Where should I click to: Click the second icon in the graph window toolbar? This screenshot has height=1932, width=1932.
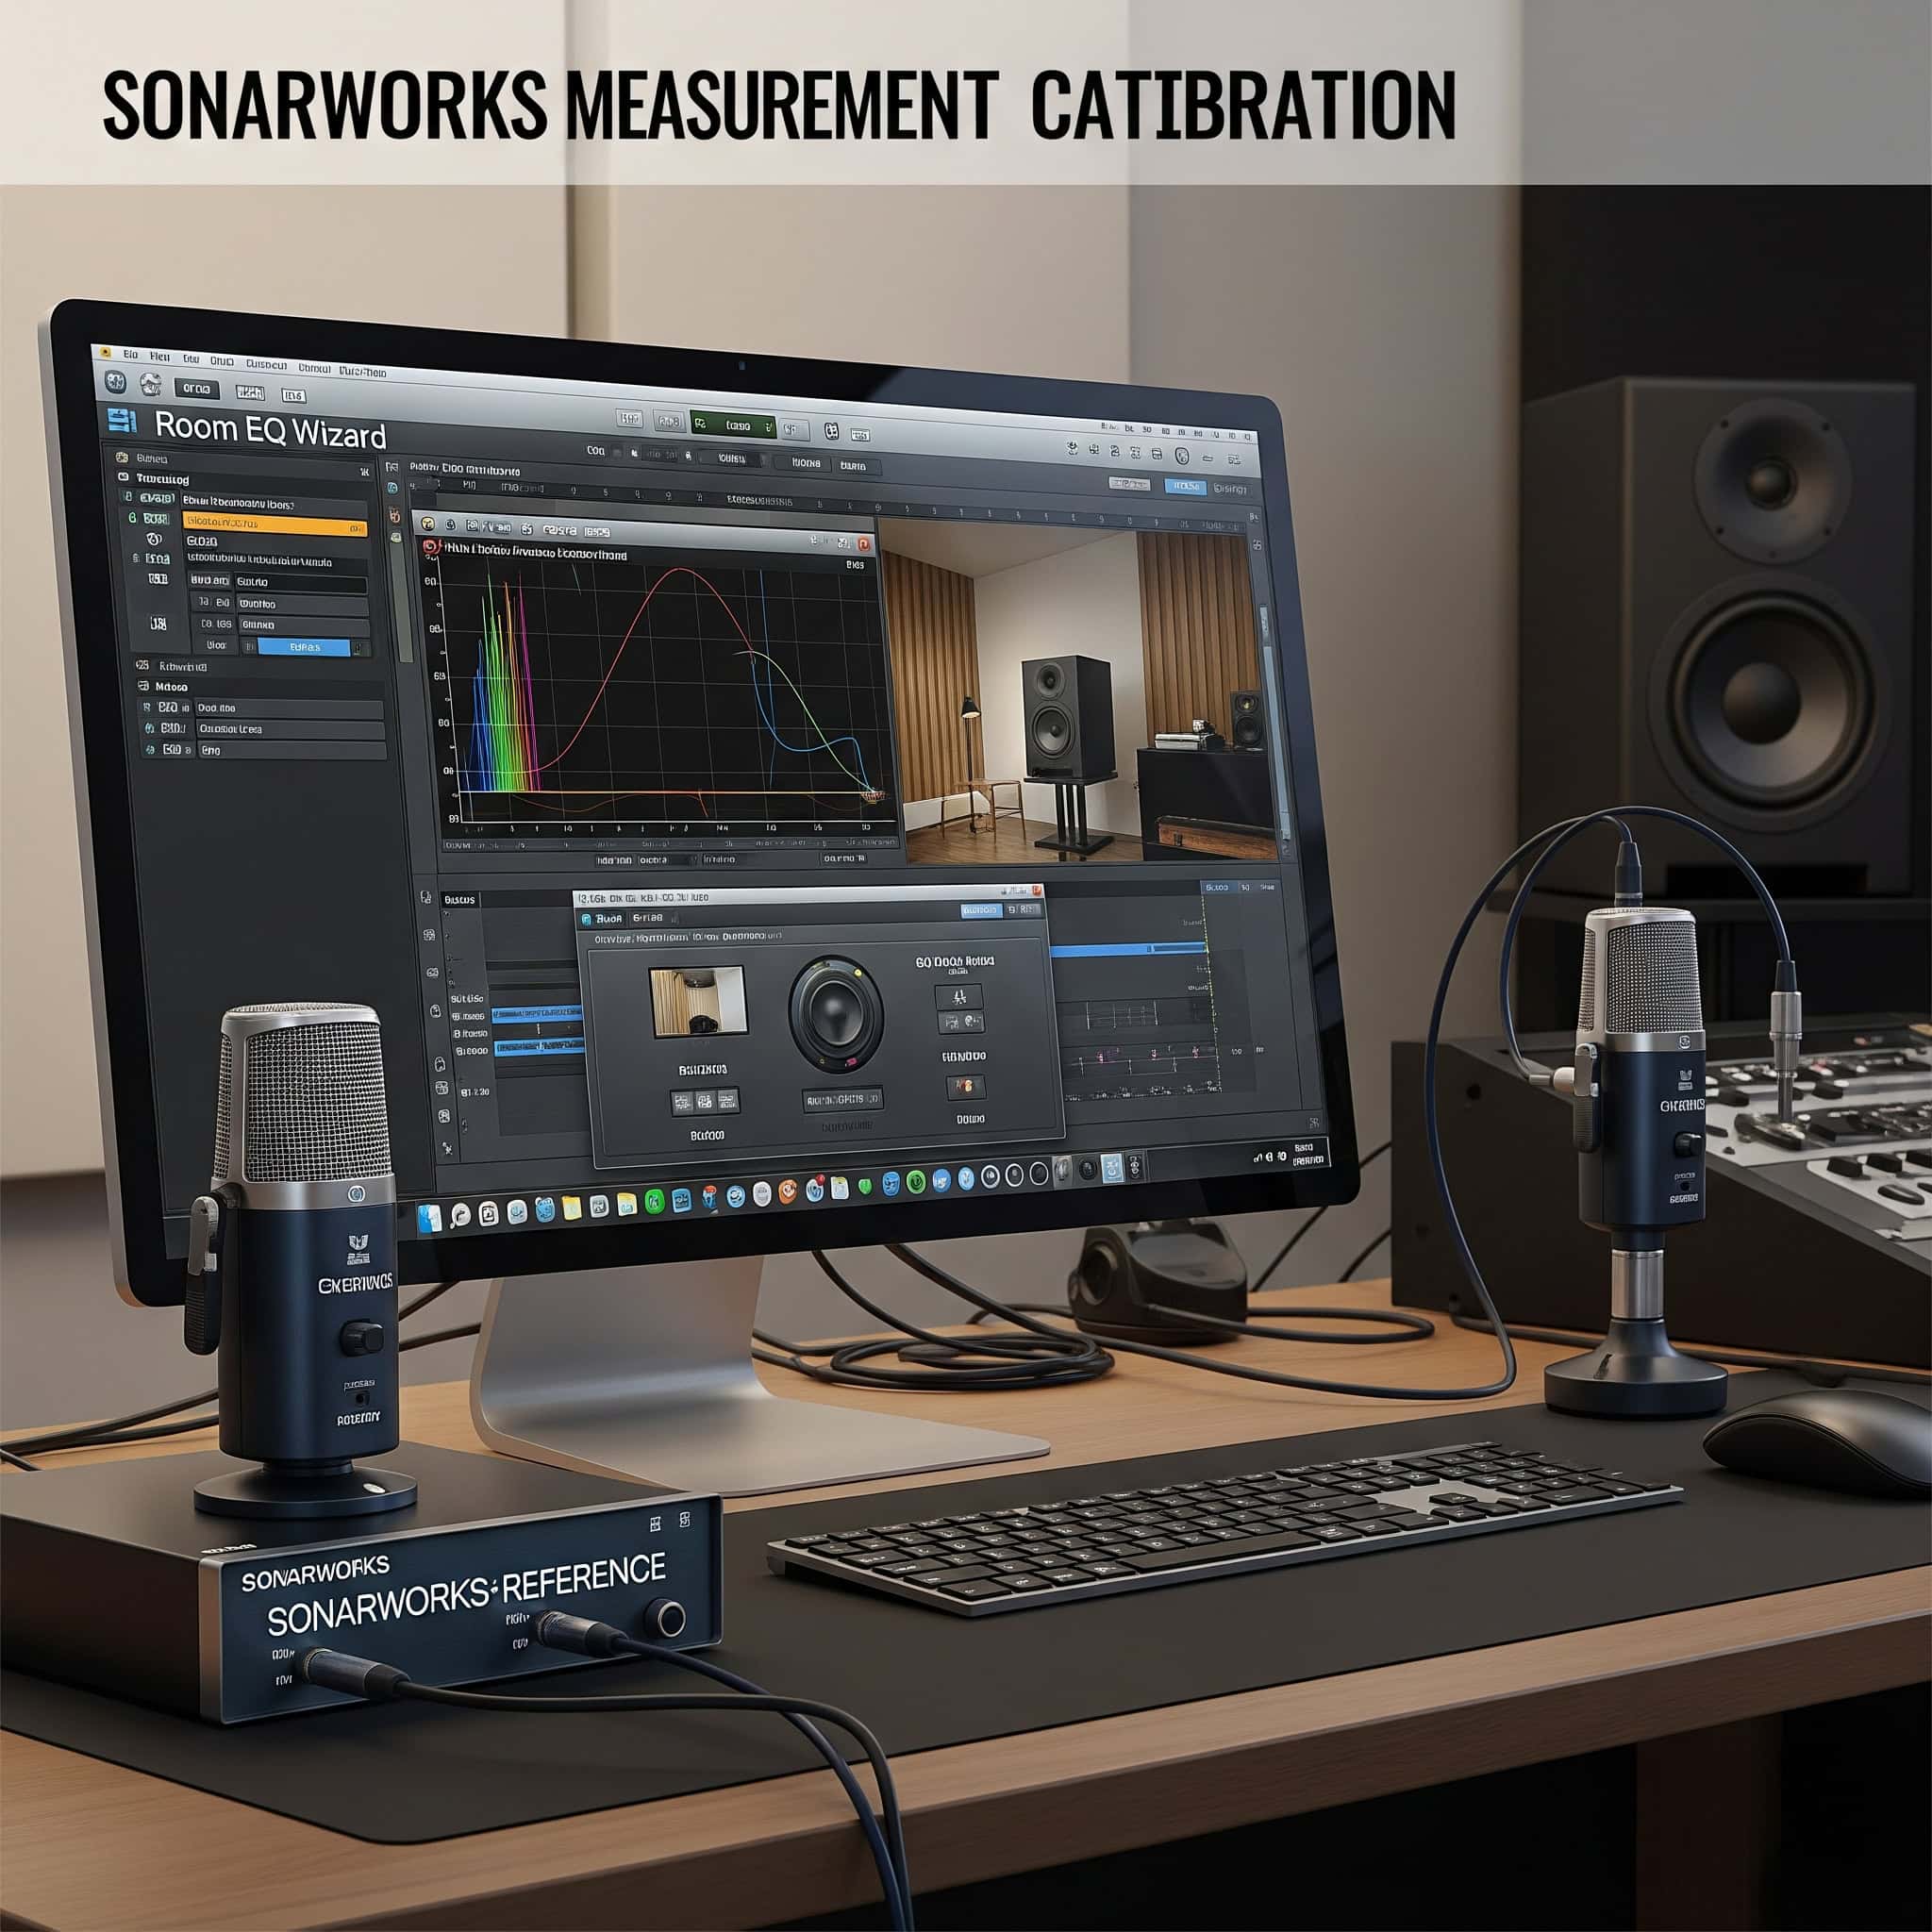[x=450, y=525]
